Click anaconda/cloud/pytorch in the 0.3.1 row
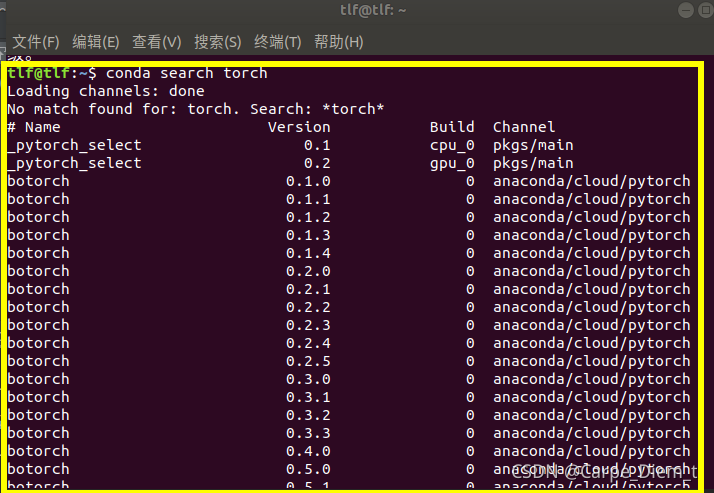Viewport: 714px width, 493px height. (592, 397)
